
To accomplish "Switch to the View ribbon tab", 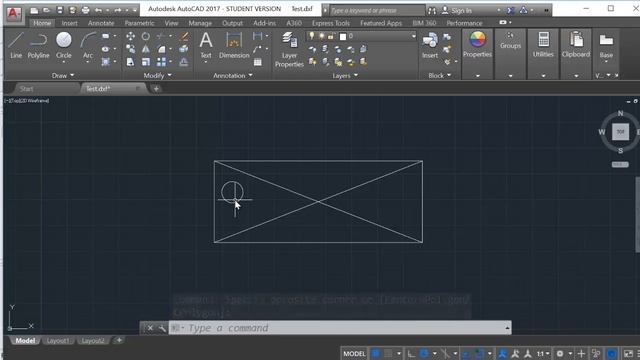I will point(171,23).
